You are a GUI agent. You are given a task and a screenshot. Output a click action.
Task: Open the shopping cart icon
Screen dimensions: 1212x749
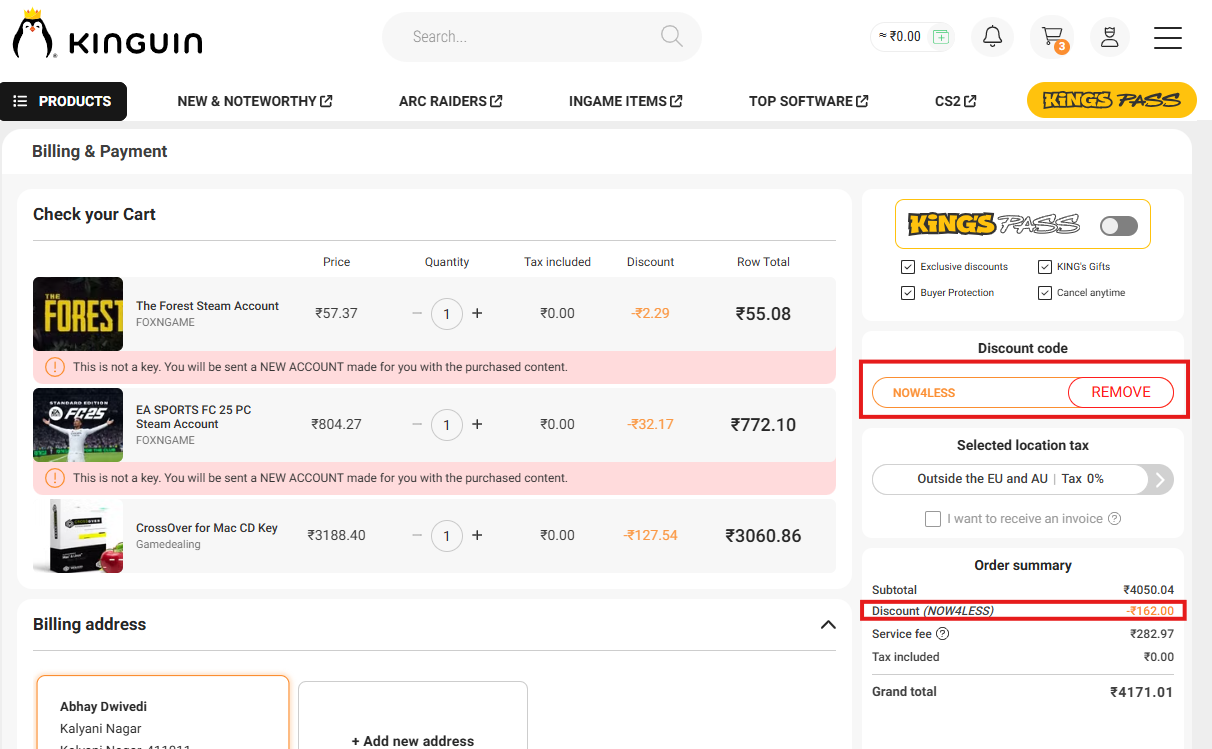coord(1052,36)
